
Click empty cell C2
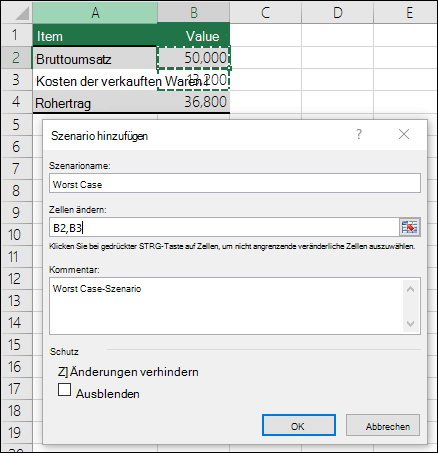pos(266,58)
